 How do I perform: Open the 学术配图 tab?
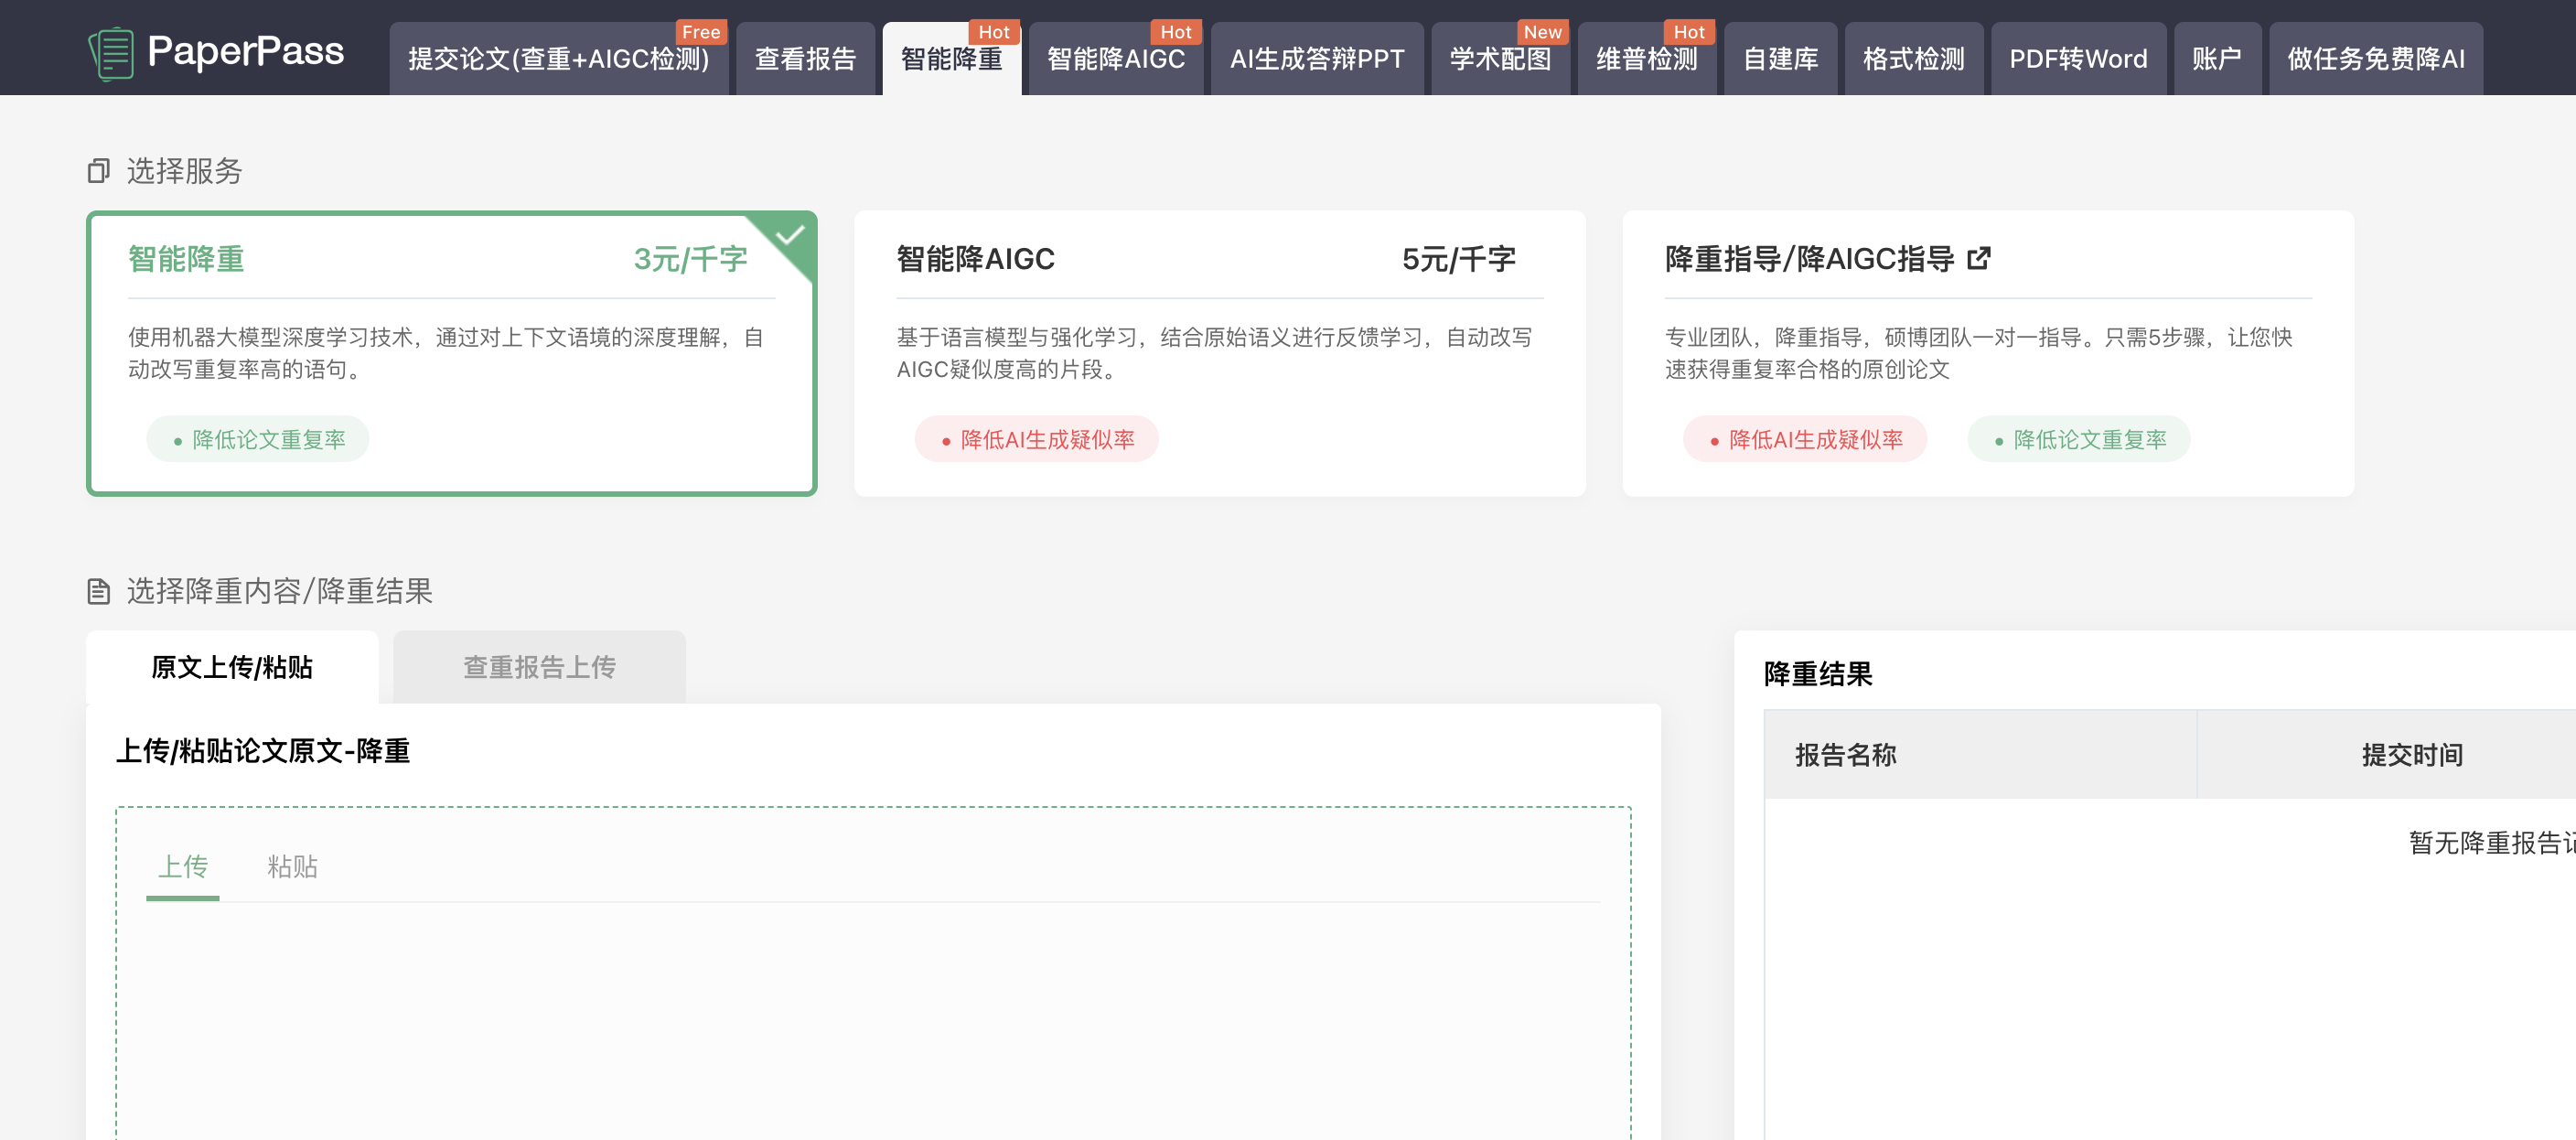1500,59
